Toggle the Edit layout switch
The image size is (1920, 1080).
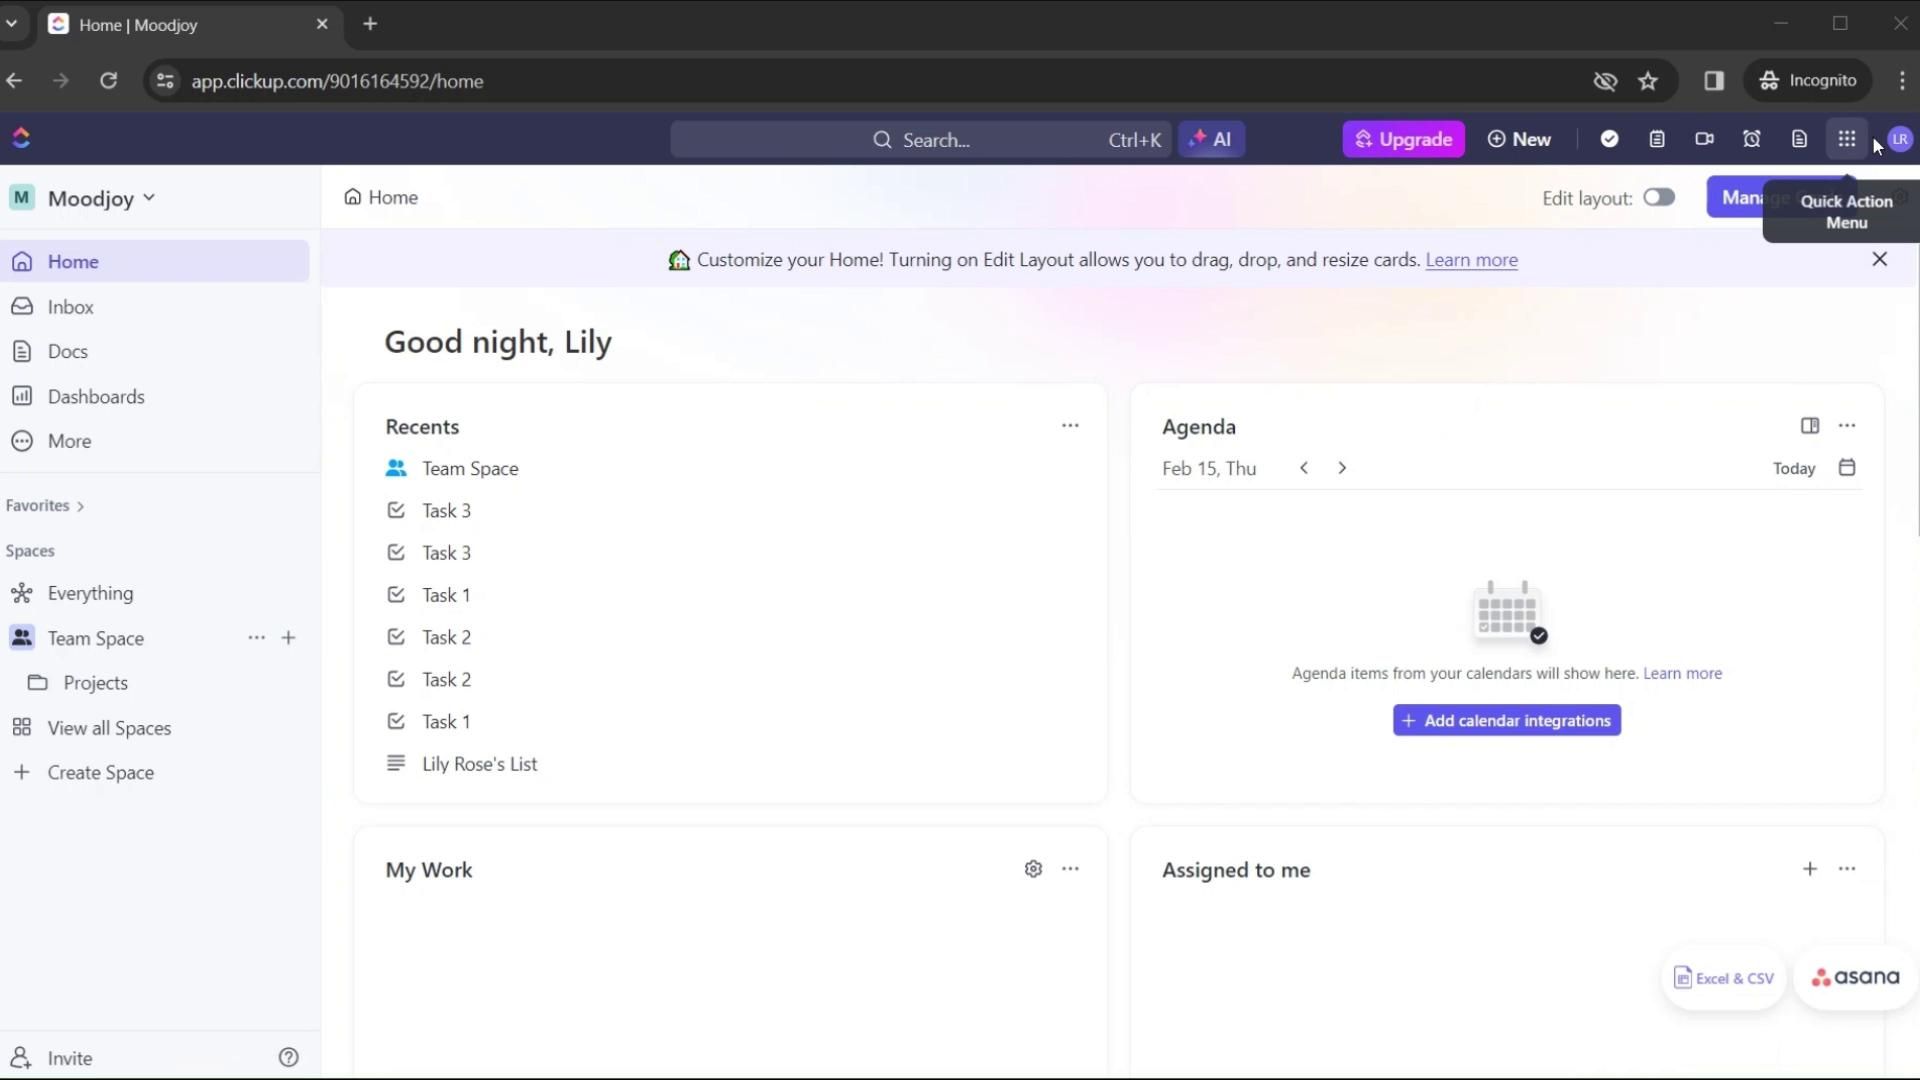tap(1659, 196)
